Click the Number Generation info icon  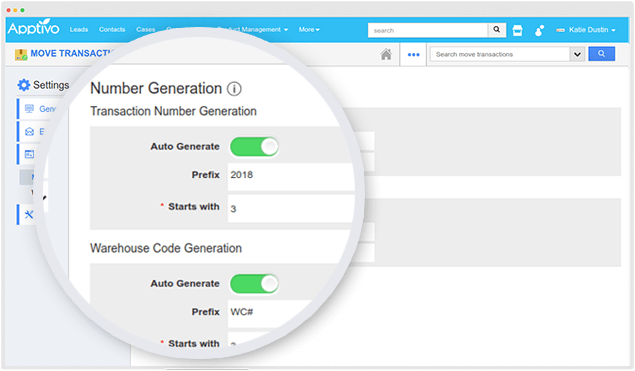click(x=234, y=89)
